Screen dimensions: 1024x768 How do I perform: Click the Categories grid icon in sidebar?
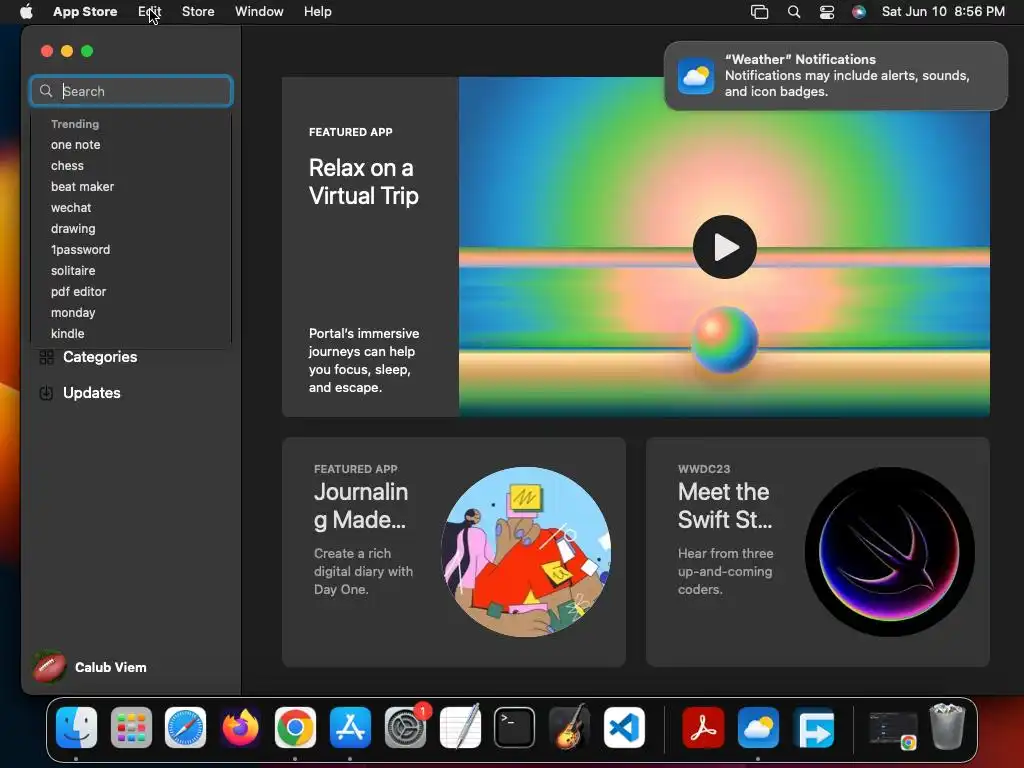(46, 357)
